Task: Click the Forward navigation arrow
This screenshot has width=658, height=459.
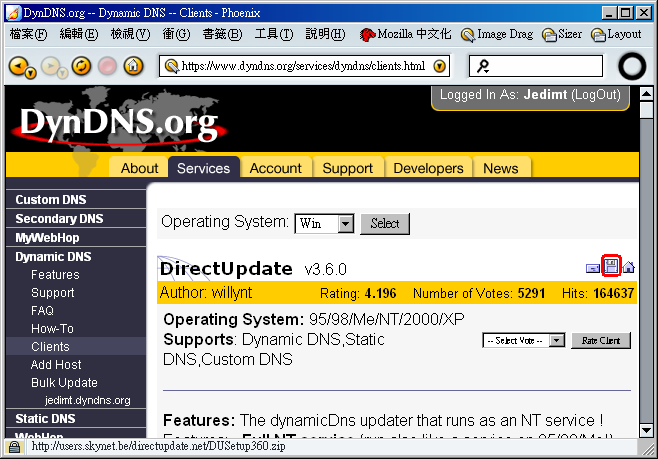Action: (50, 66)
